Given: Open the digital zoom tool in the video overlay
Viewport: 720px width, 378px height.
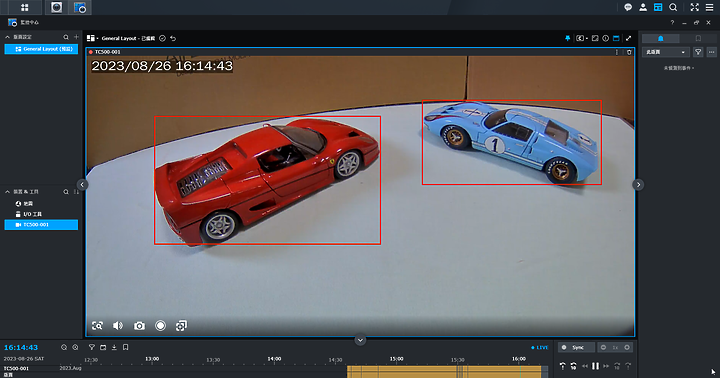Looking at the screenshot, I should 97,326.
